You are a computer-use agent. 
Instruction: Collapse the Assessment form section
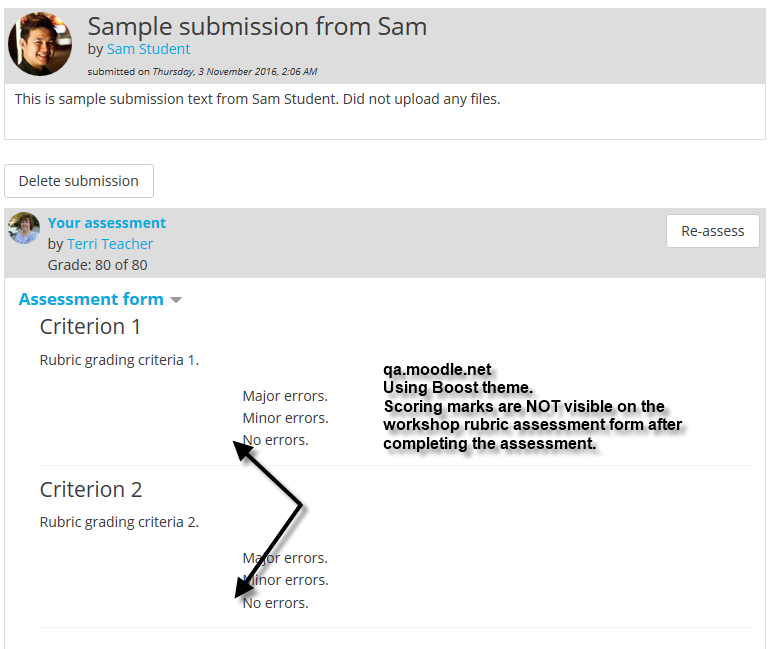pos(91,299)
